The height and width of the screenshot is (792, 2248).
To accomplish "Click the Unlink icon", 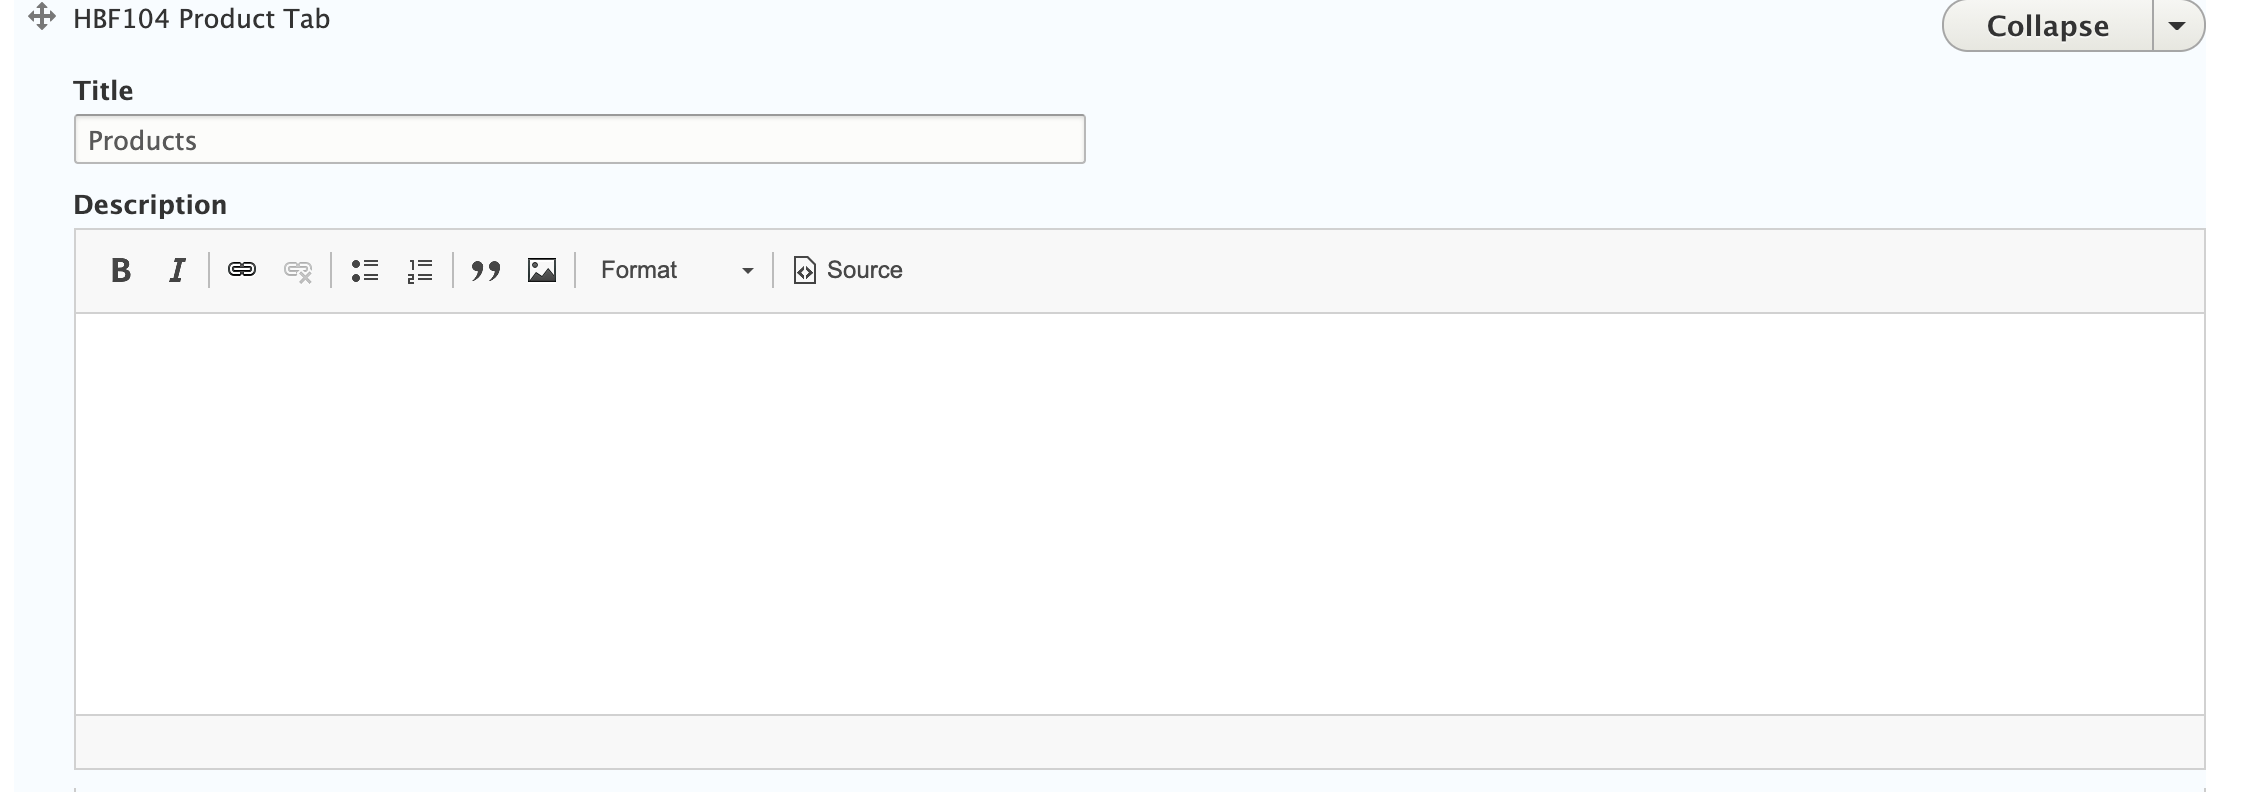I will [298, 271].
